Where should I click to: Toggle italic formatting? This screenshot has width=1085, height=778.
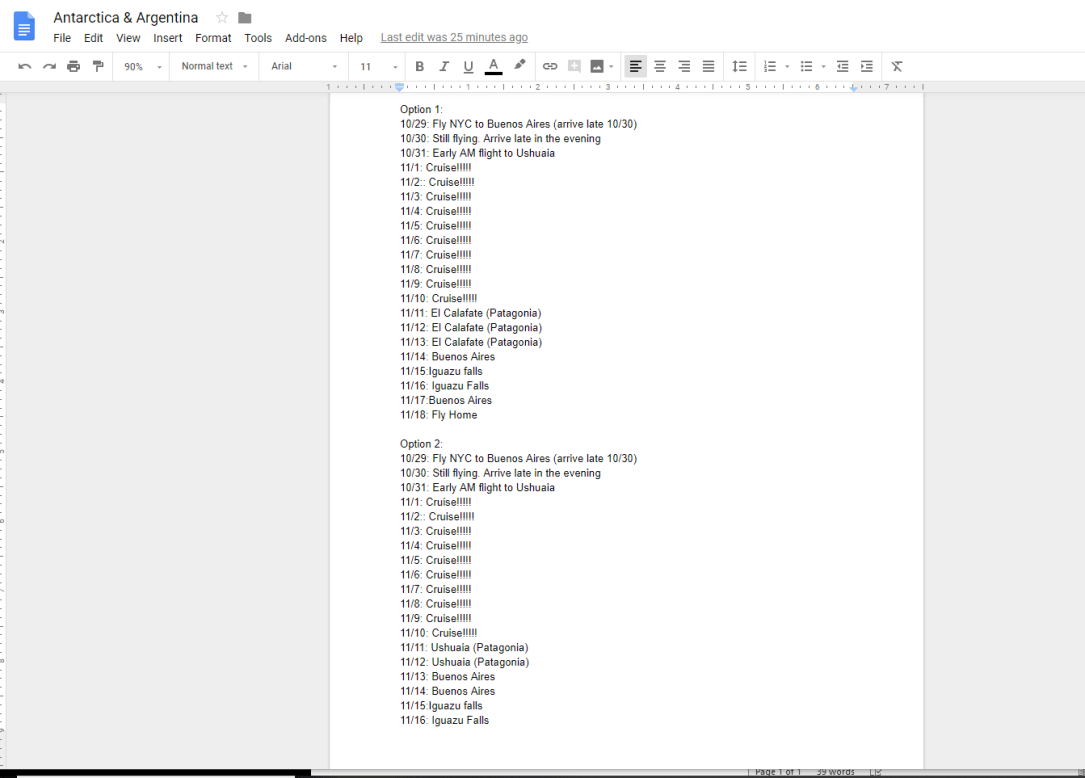point(443,66)
